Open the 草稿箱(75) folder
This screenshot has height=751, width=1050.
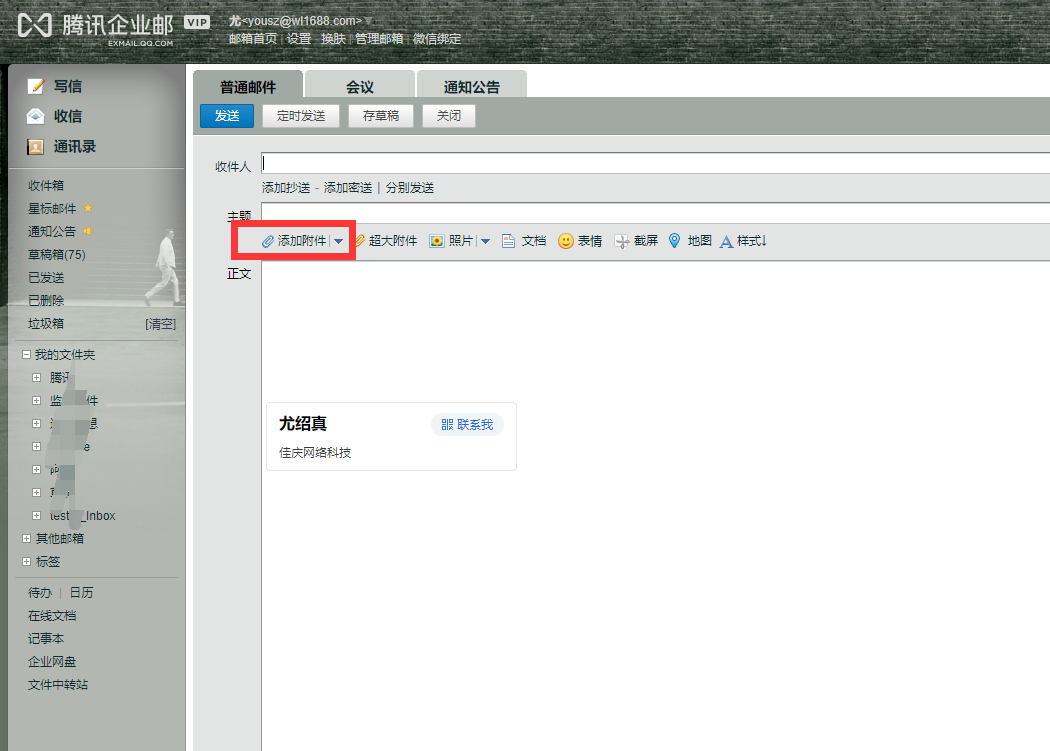click(x=57, y=255)
